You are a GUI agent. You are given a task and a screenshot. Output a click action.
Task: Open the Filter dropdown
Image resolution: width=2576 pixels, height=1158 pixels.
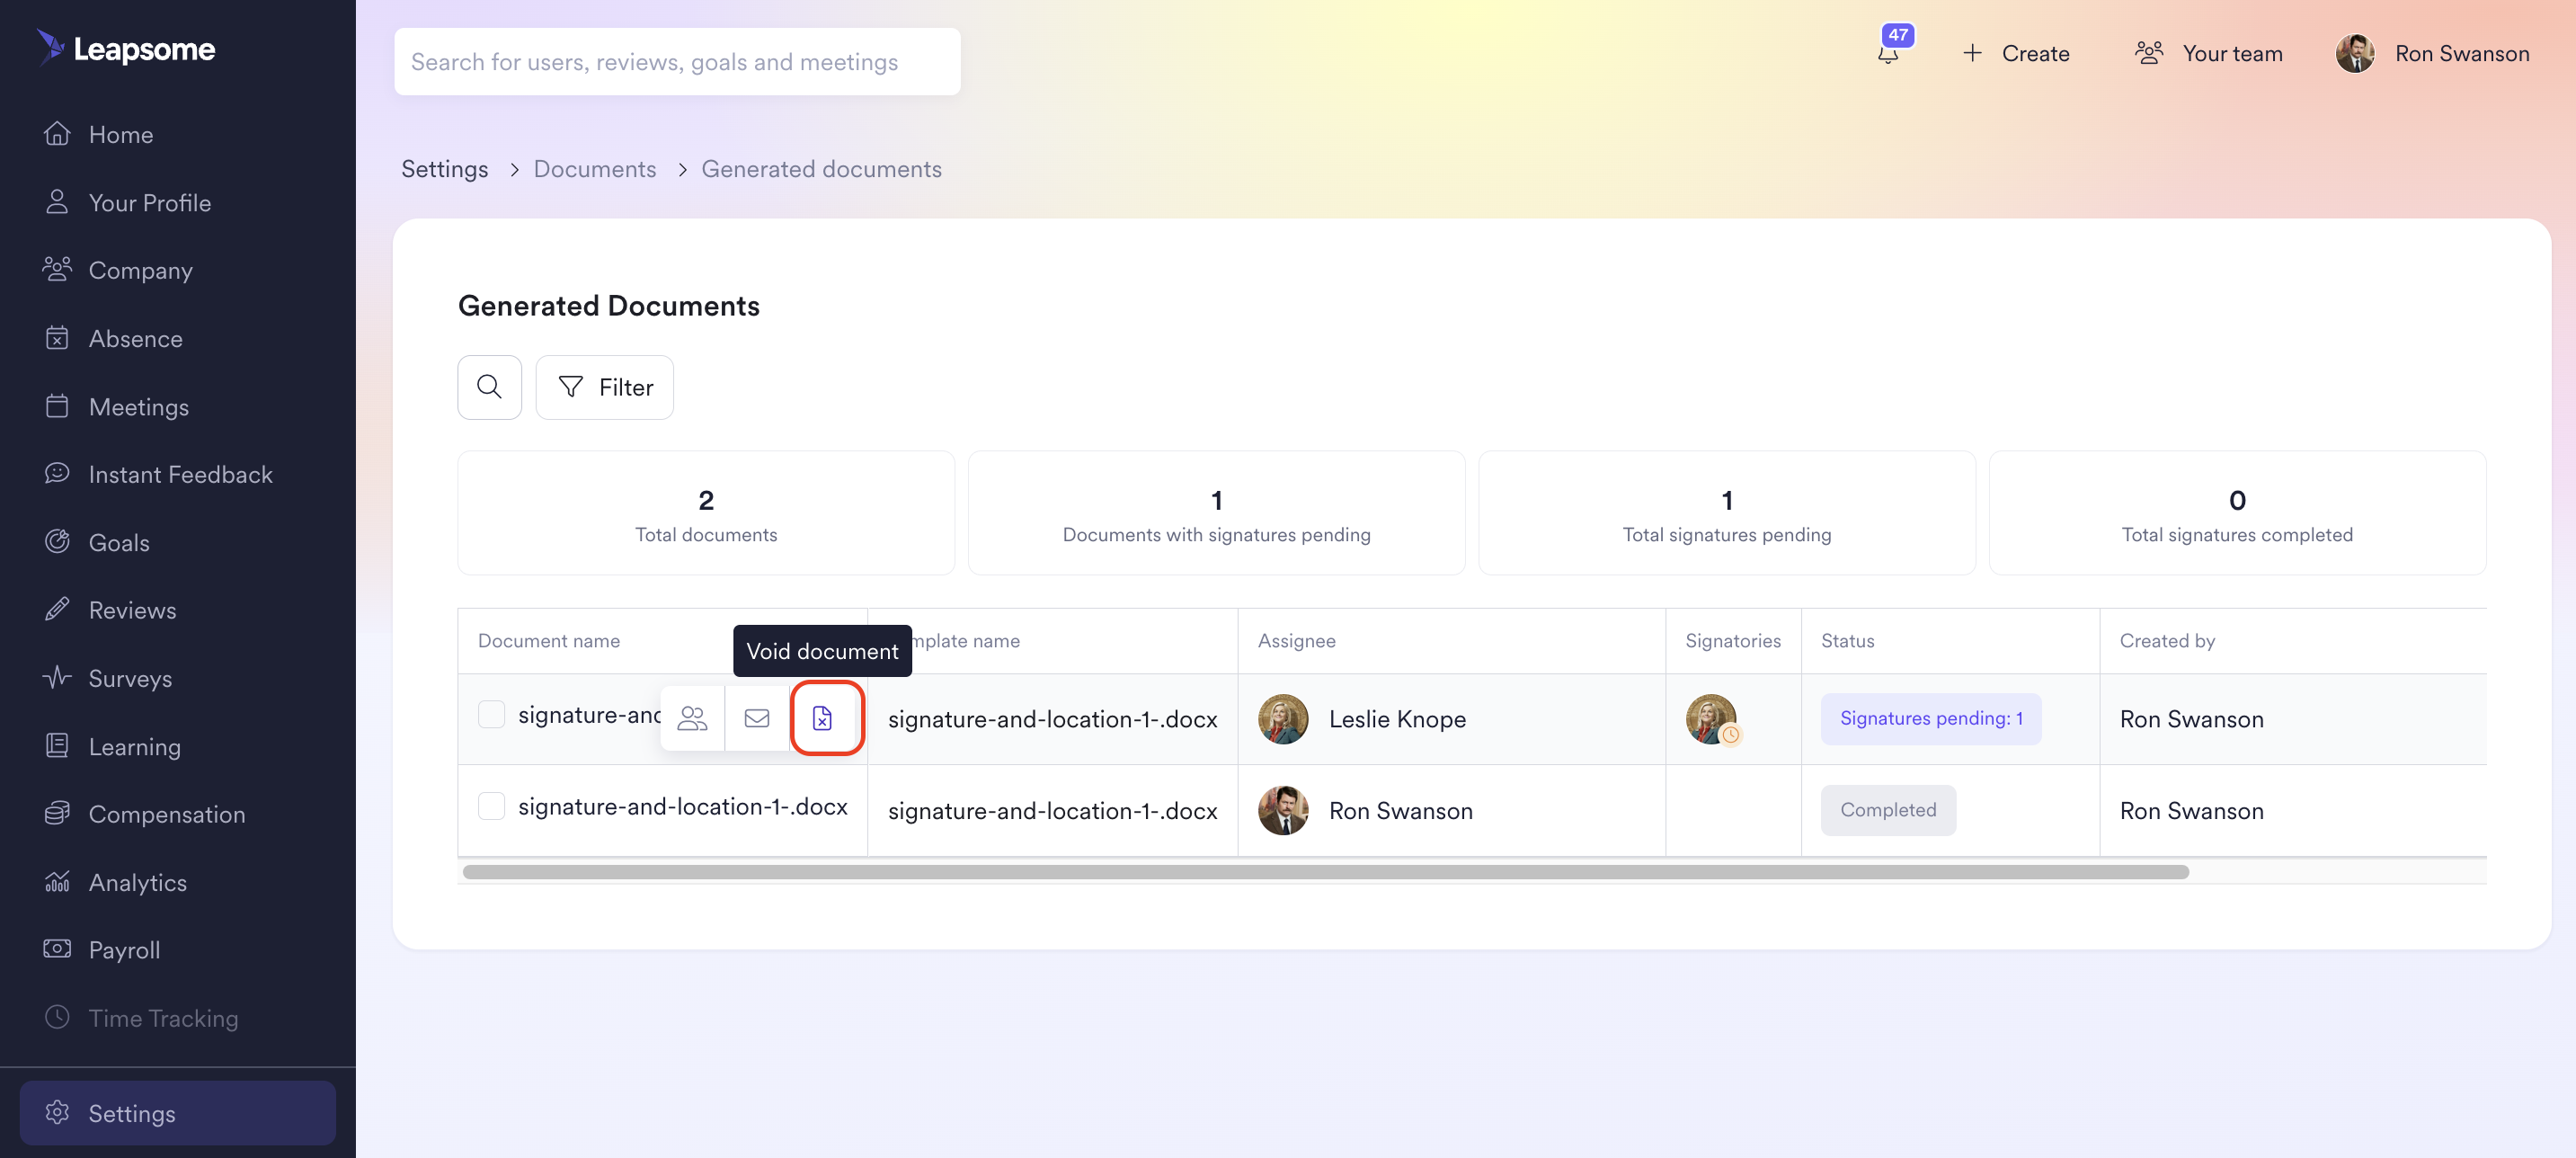[x=605, y=387]
